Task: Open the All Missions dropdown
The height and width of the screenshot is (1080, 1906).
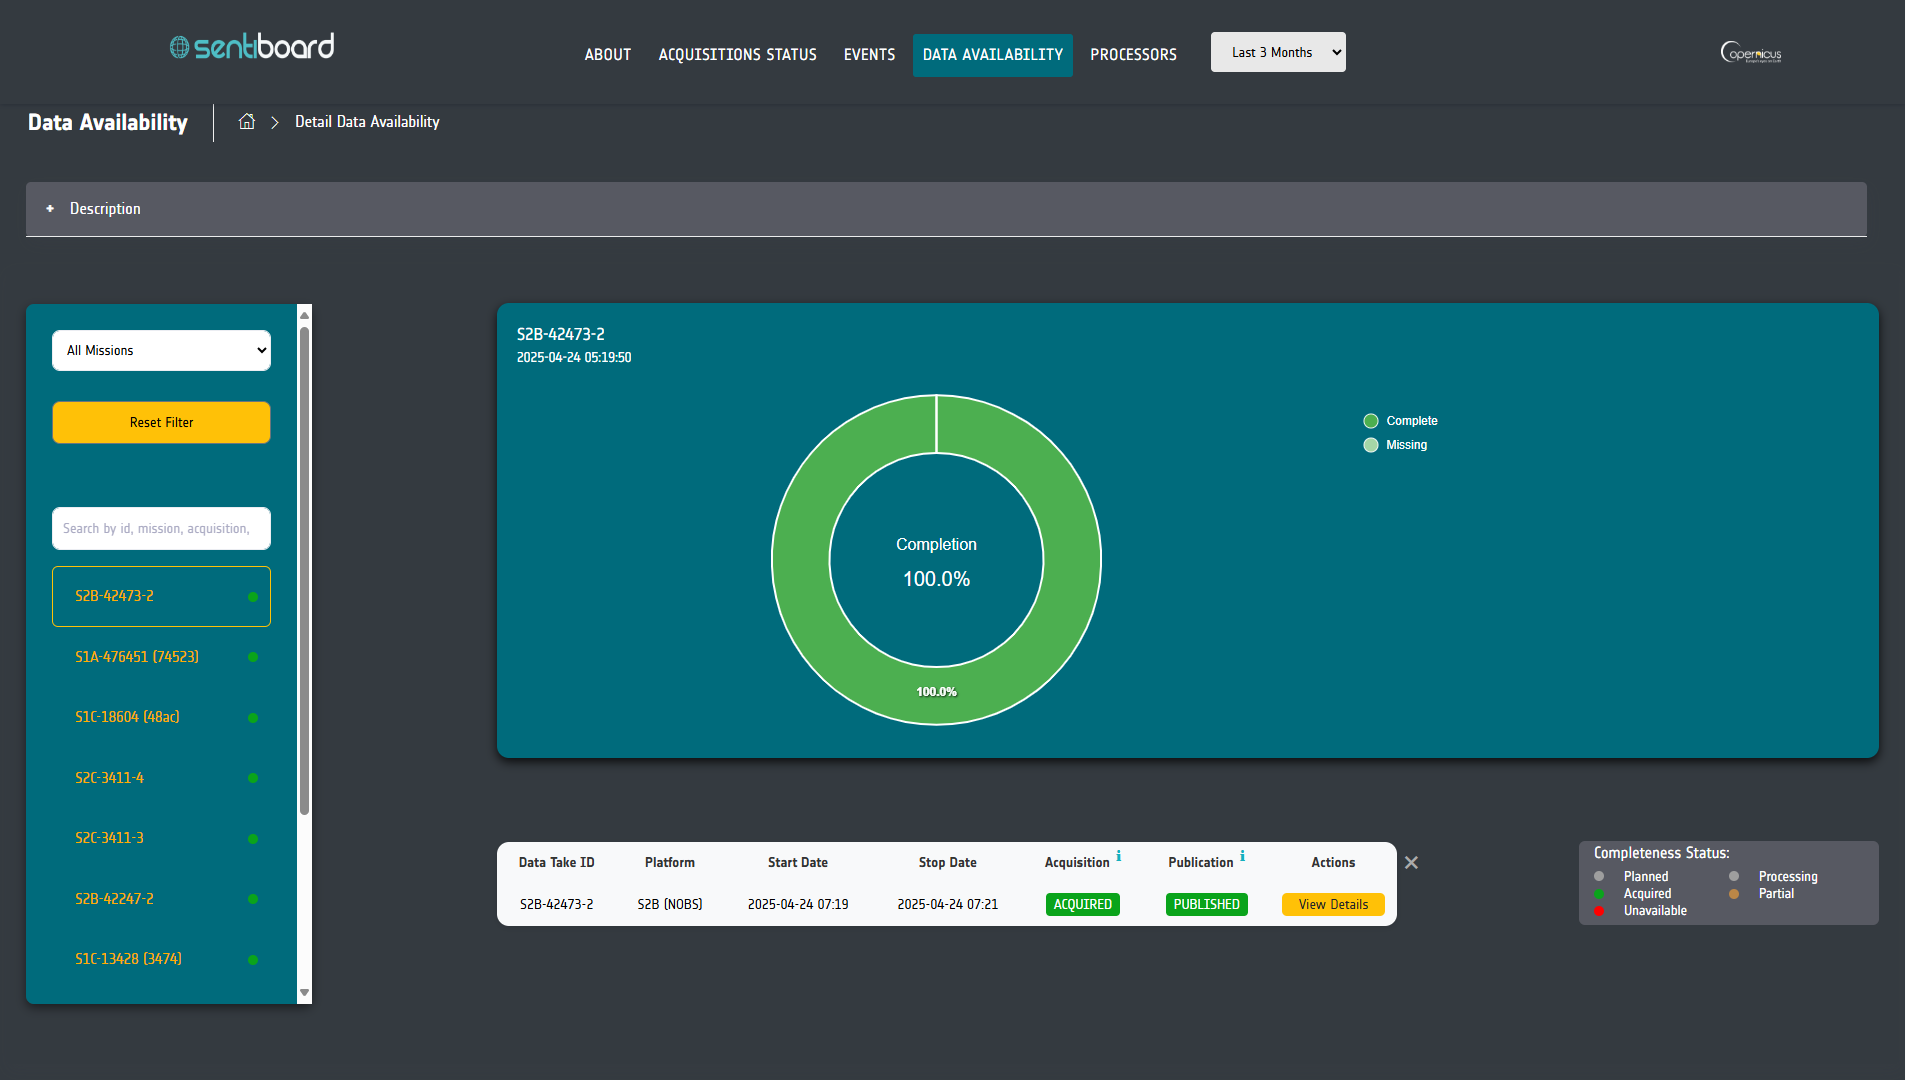Action: pyautogui.click(x=161, y=351)
